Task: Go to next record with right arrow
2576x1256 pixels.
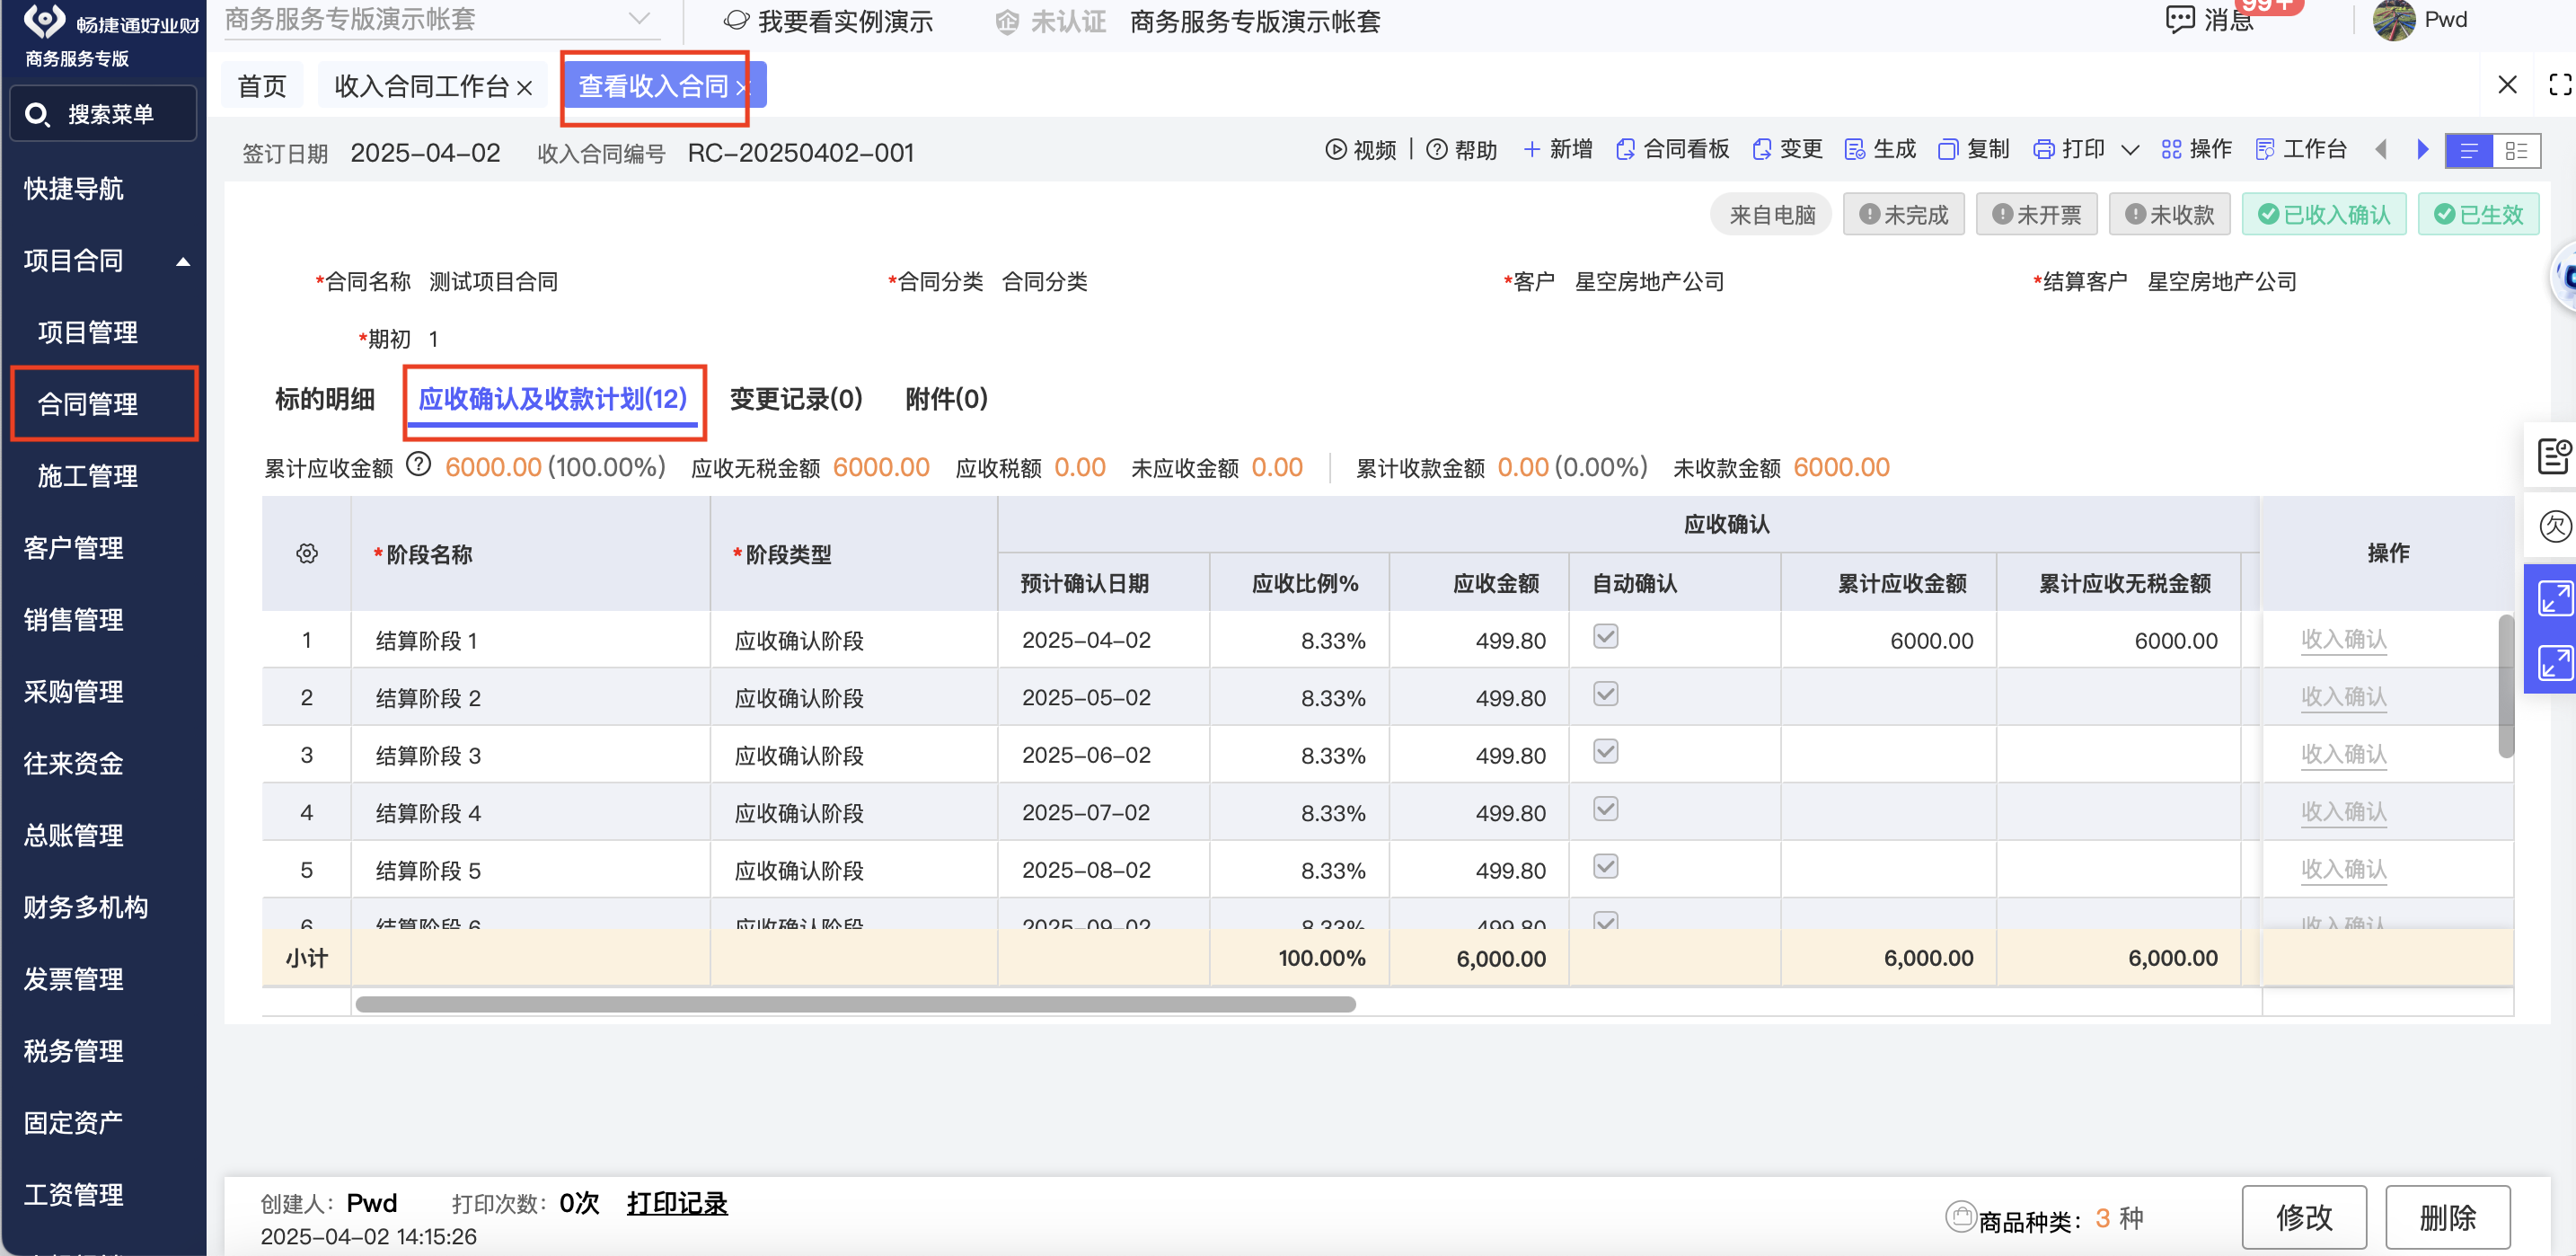Action: click(x=2423, y=150)
